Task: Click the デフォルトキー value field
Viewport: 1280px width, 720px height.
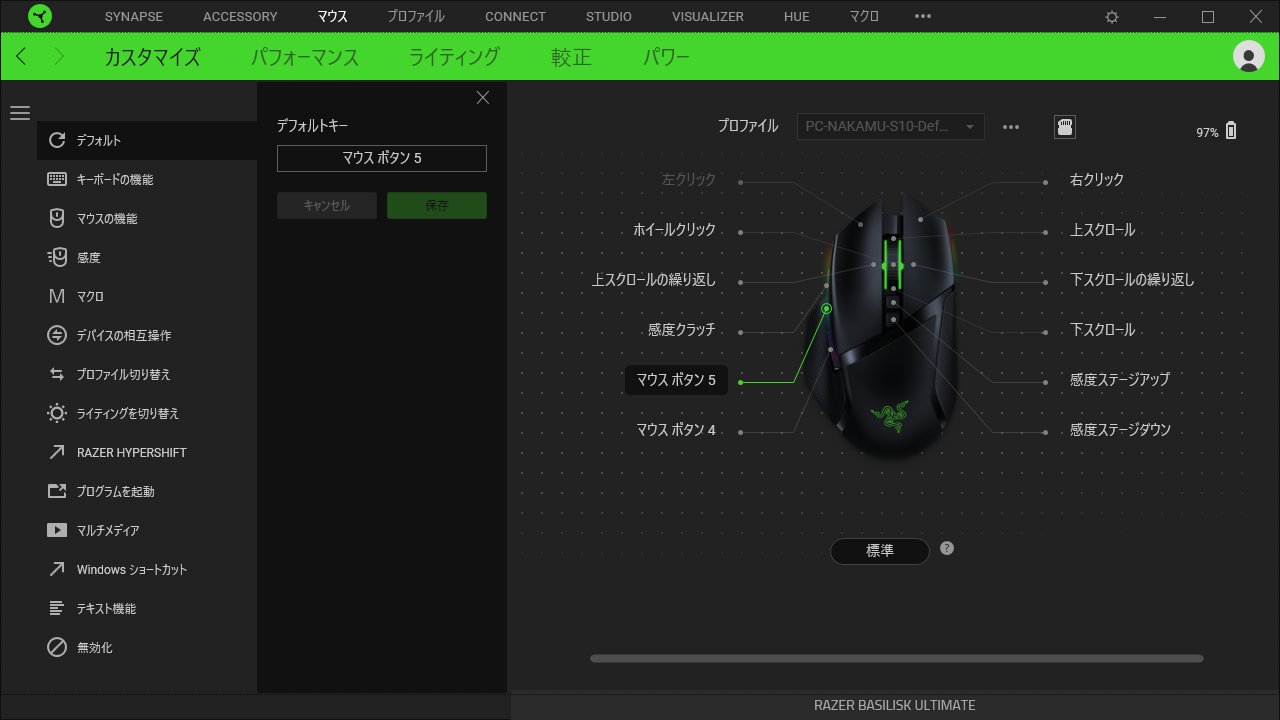Action: pyautogui.click(x=382, y=158)
